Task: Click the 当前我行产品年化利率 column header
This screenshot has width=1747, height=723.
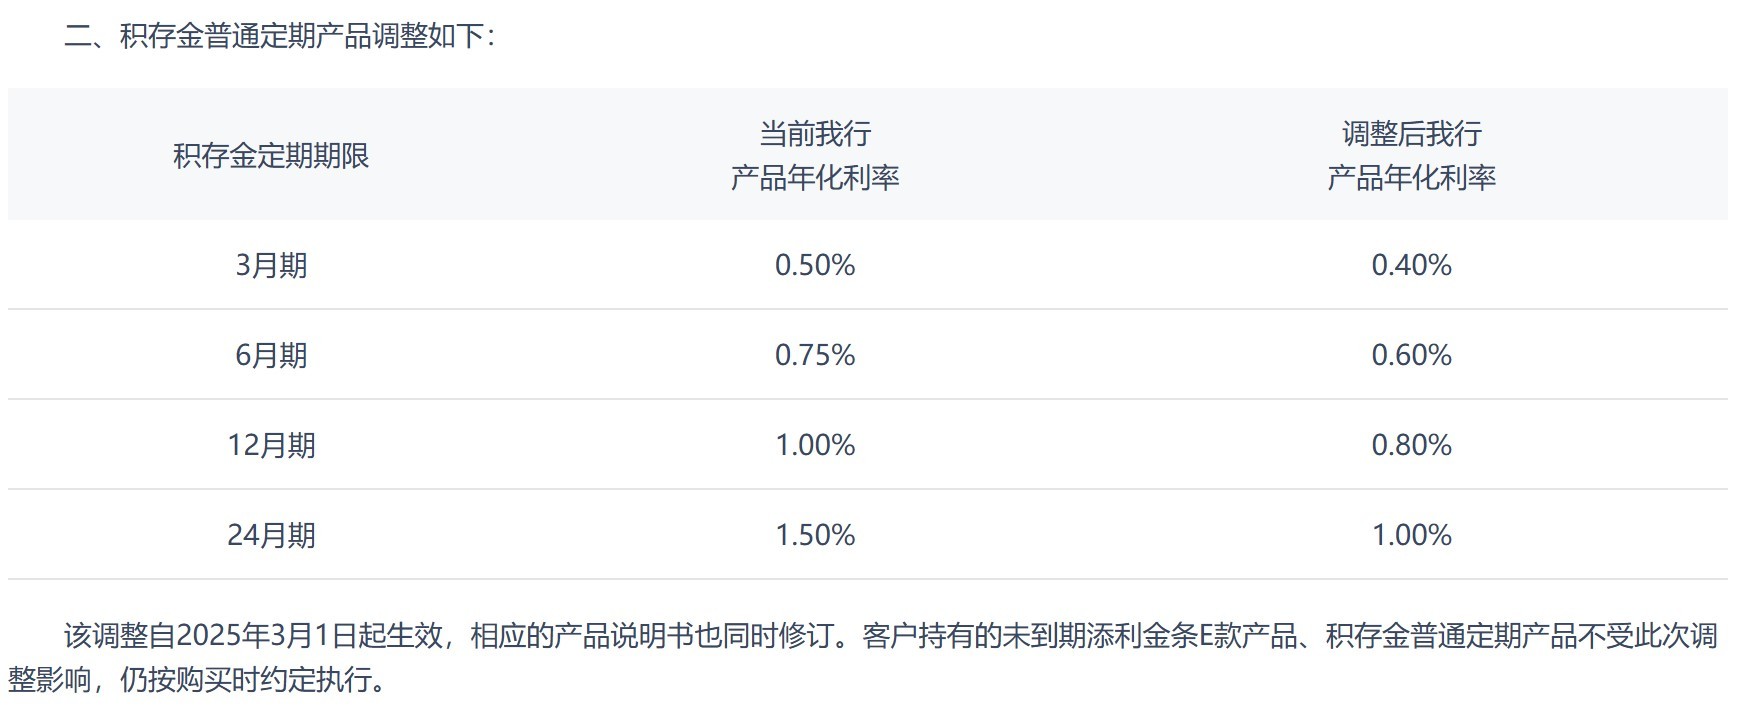Action: click(815, 156)
